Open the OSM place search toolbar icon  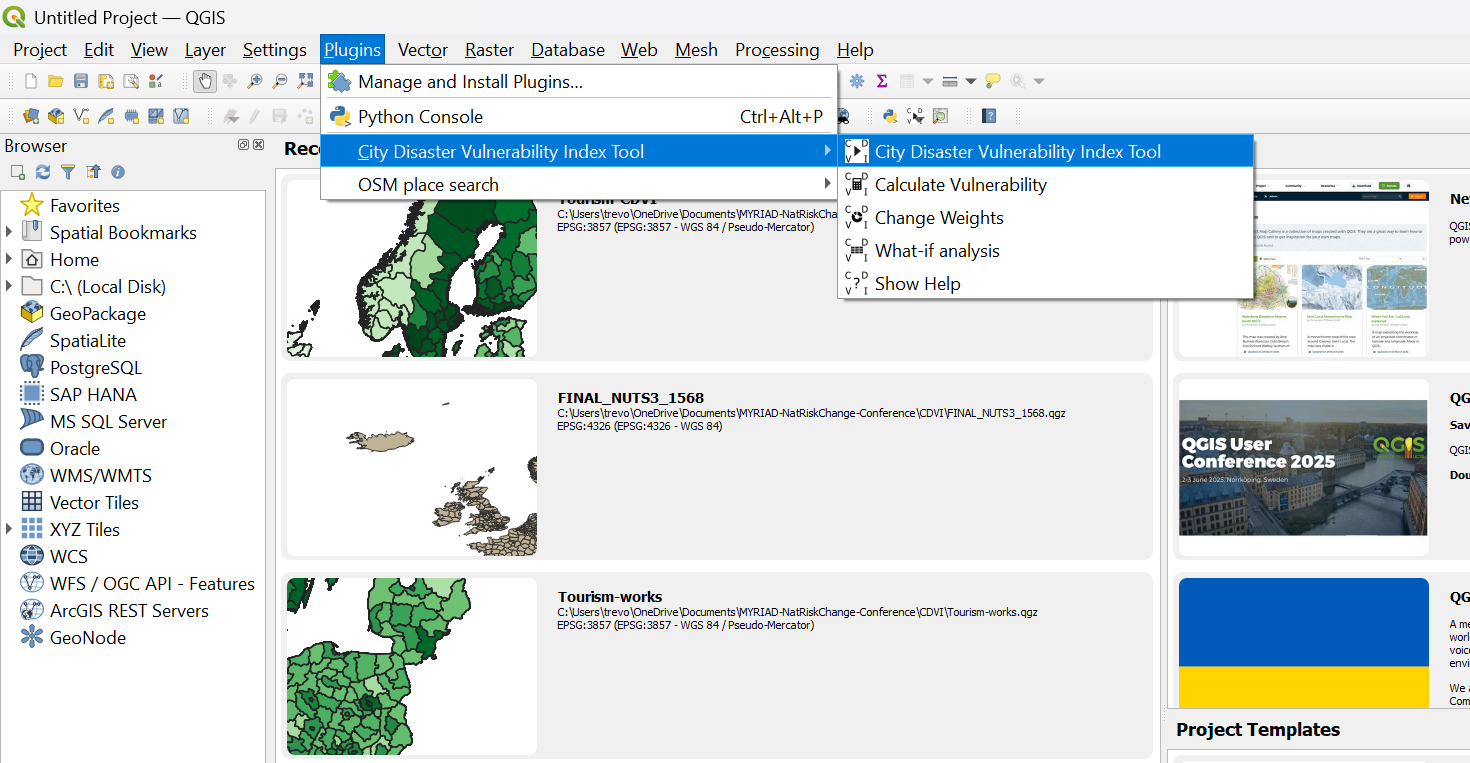940,116
